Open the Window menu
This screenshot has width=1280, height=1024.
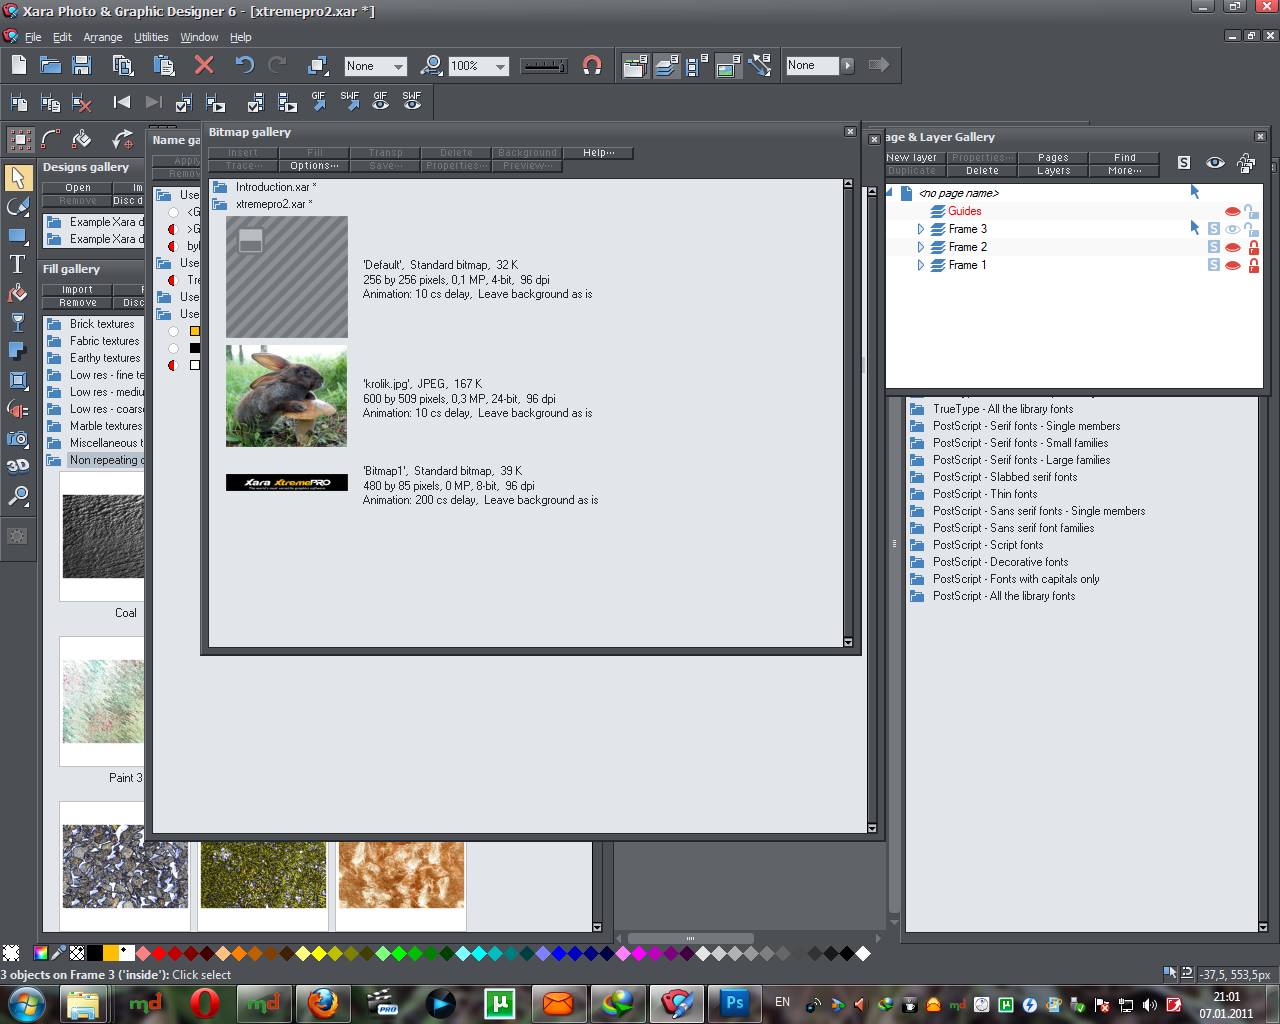[199, 37]
